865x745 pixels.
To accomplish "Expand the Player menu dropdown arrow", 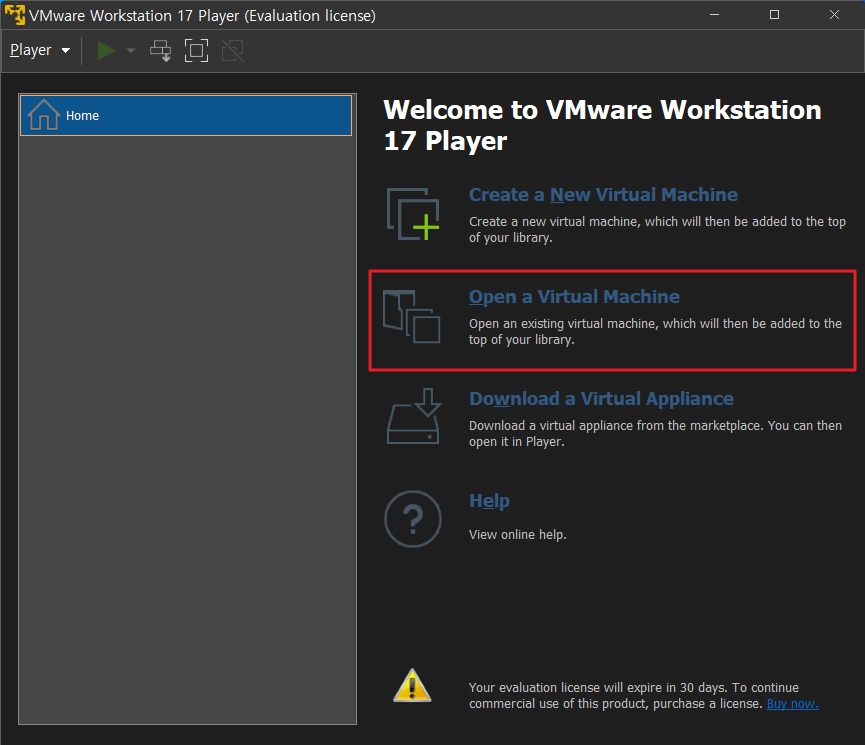I will 66,51.
